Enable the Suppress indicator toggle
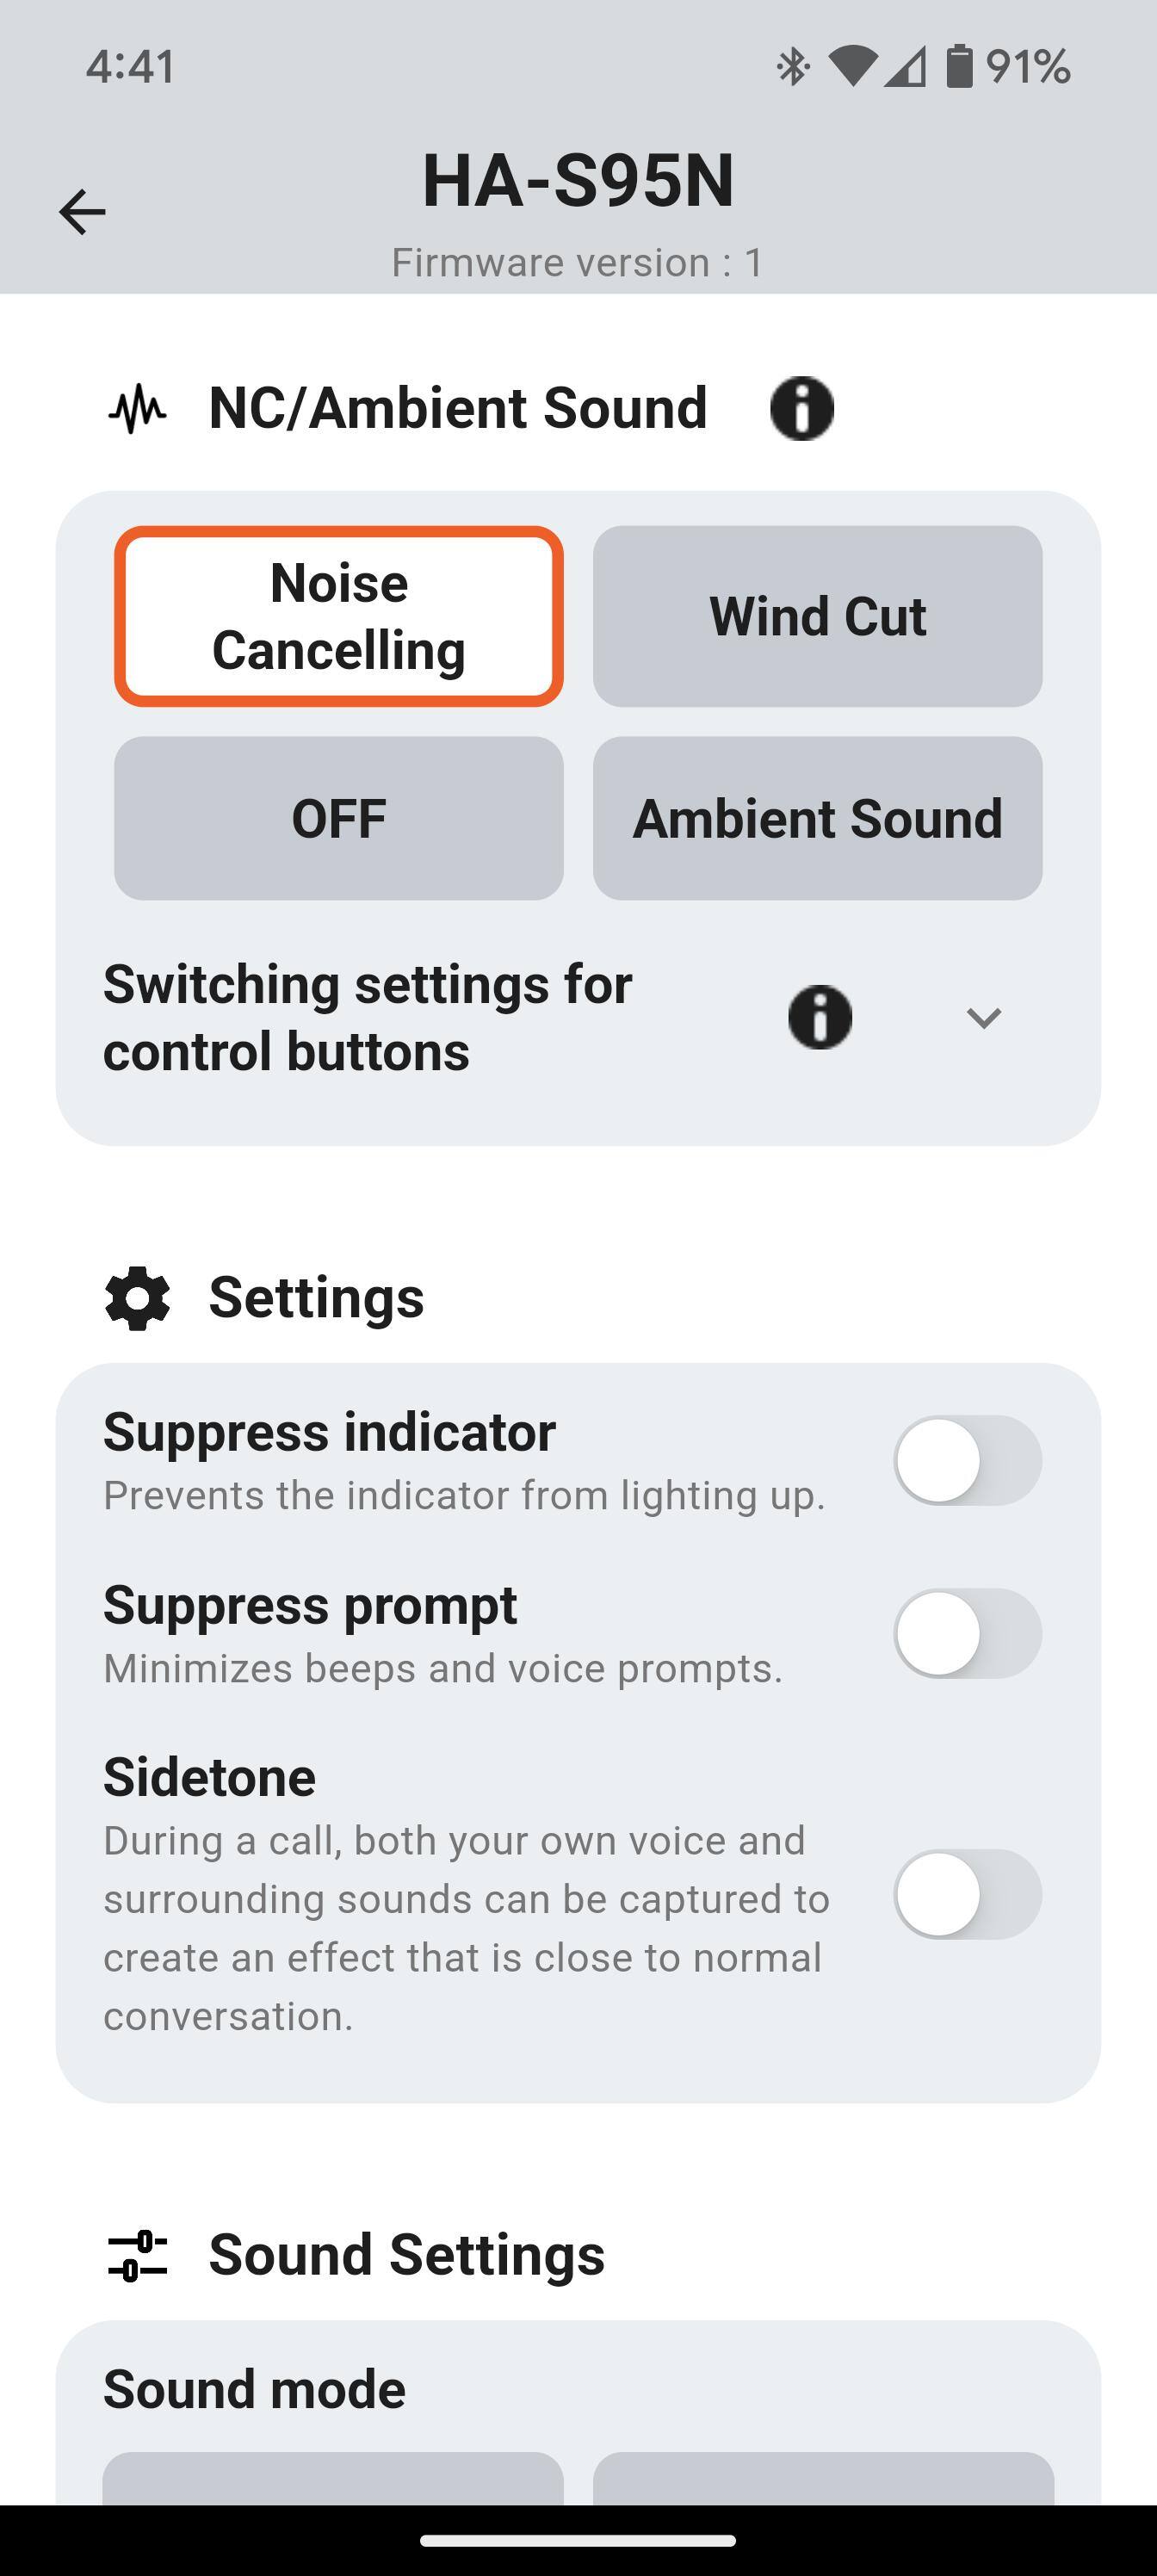1157x2576 pixels. (x=966, y=1460)
